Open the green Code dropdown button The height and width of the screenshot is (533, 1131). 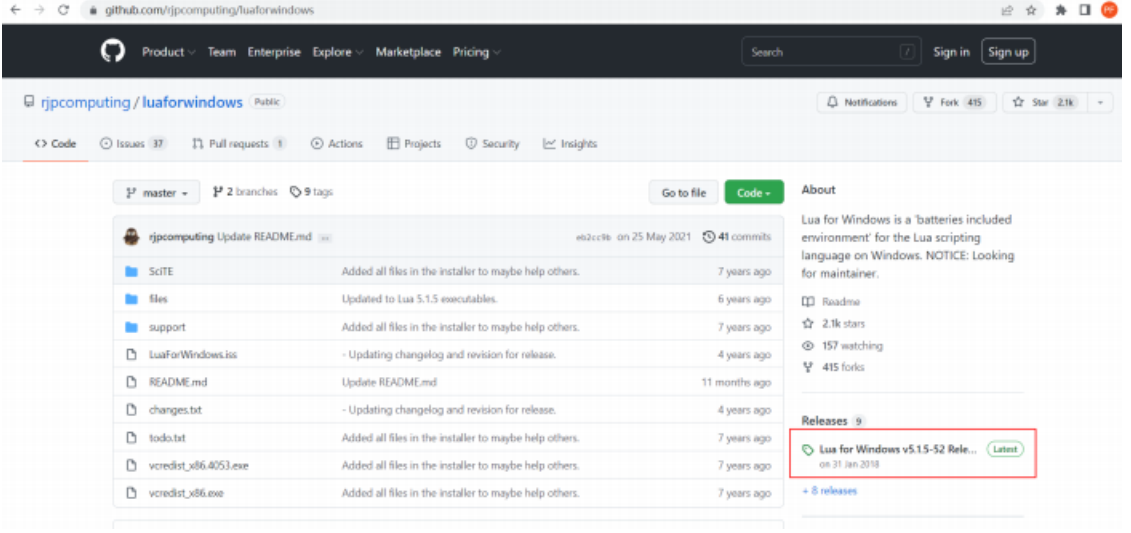coord(754,193)
